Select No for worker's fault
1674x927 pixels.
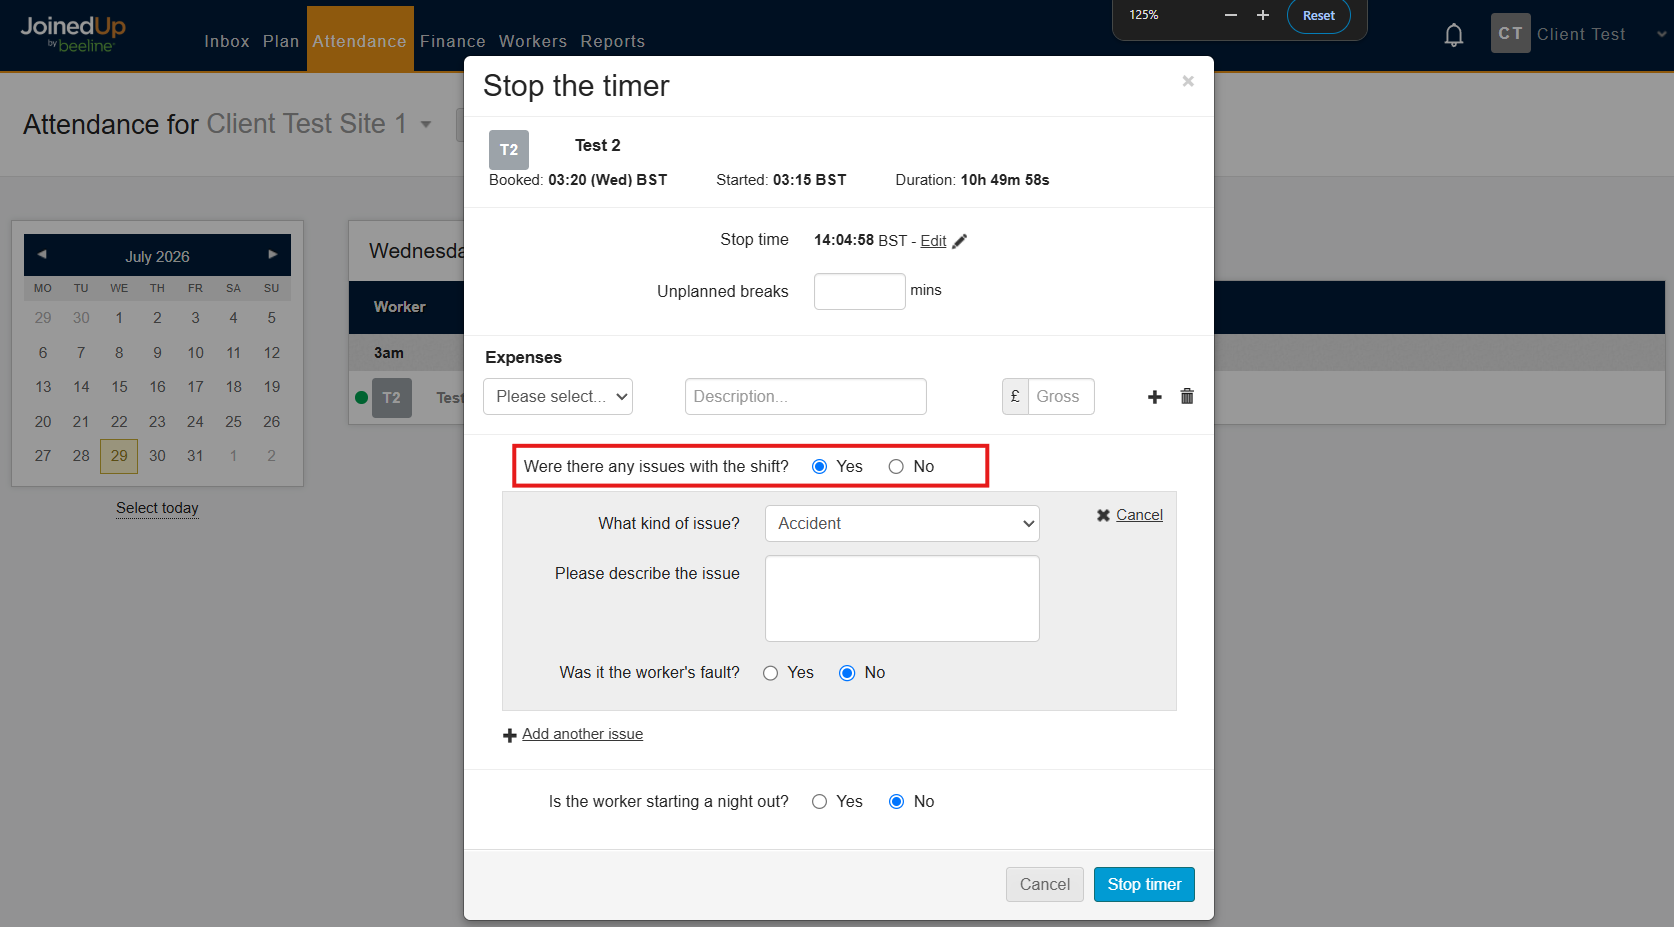847,673
